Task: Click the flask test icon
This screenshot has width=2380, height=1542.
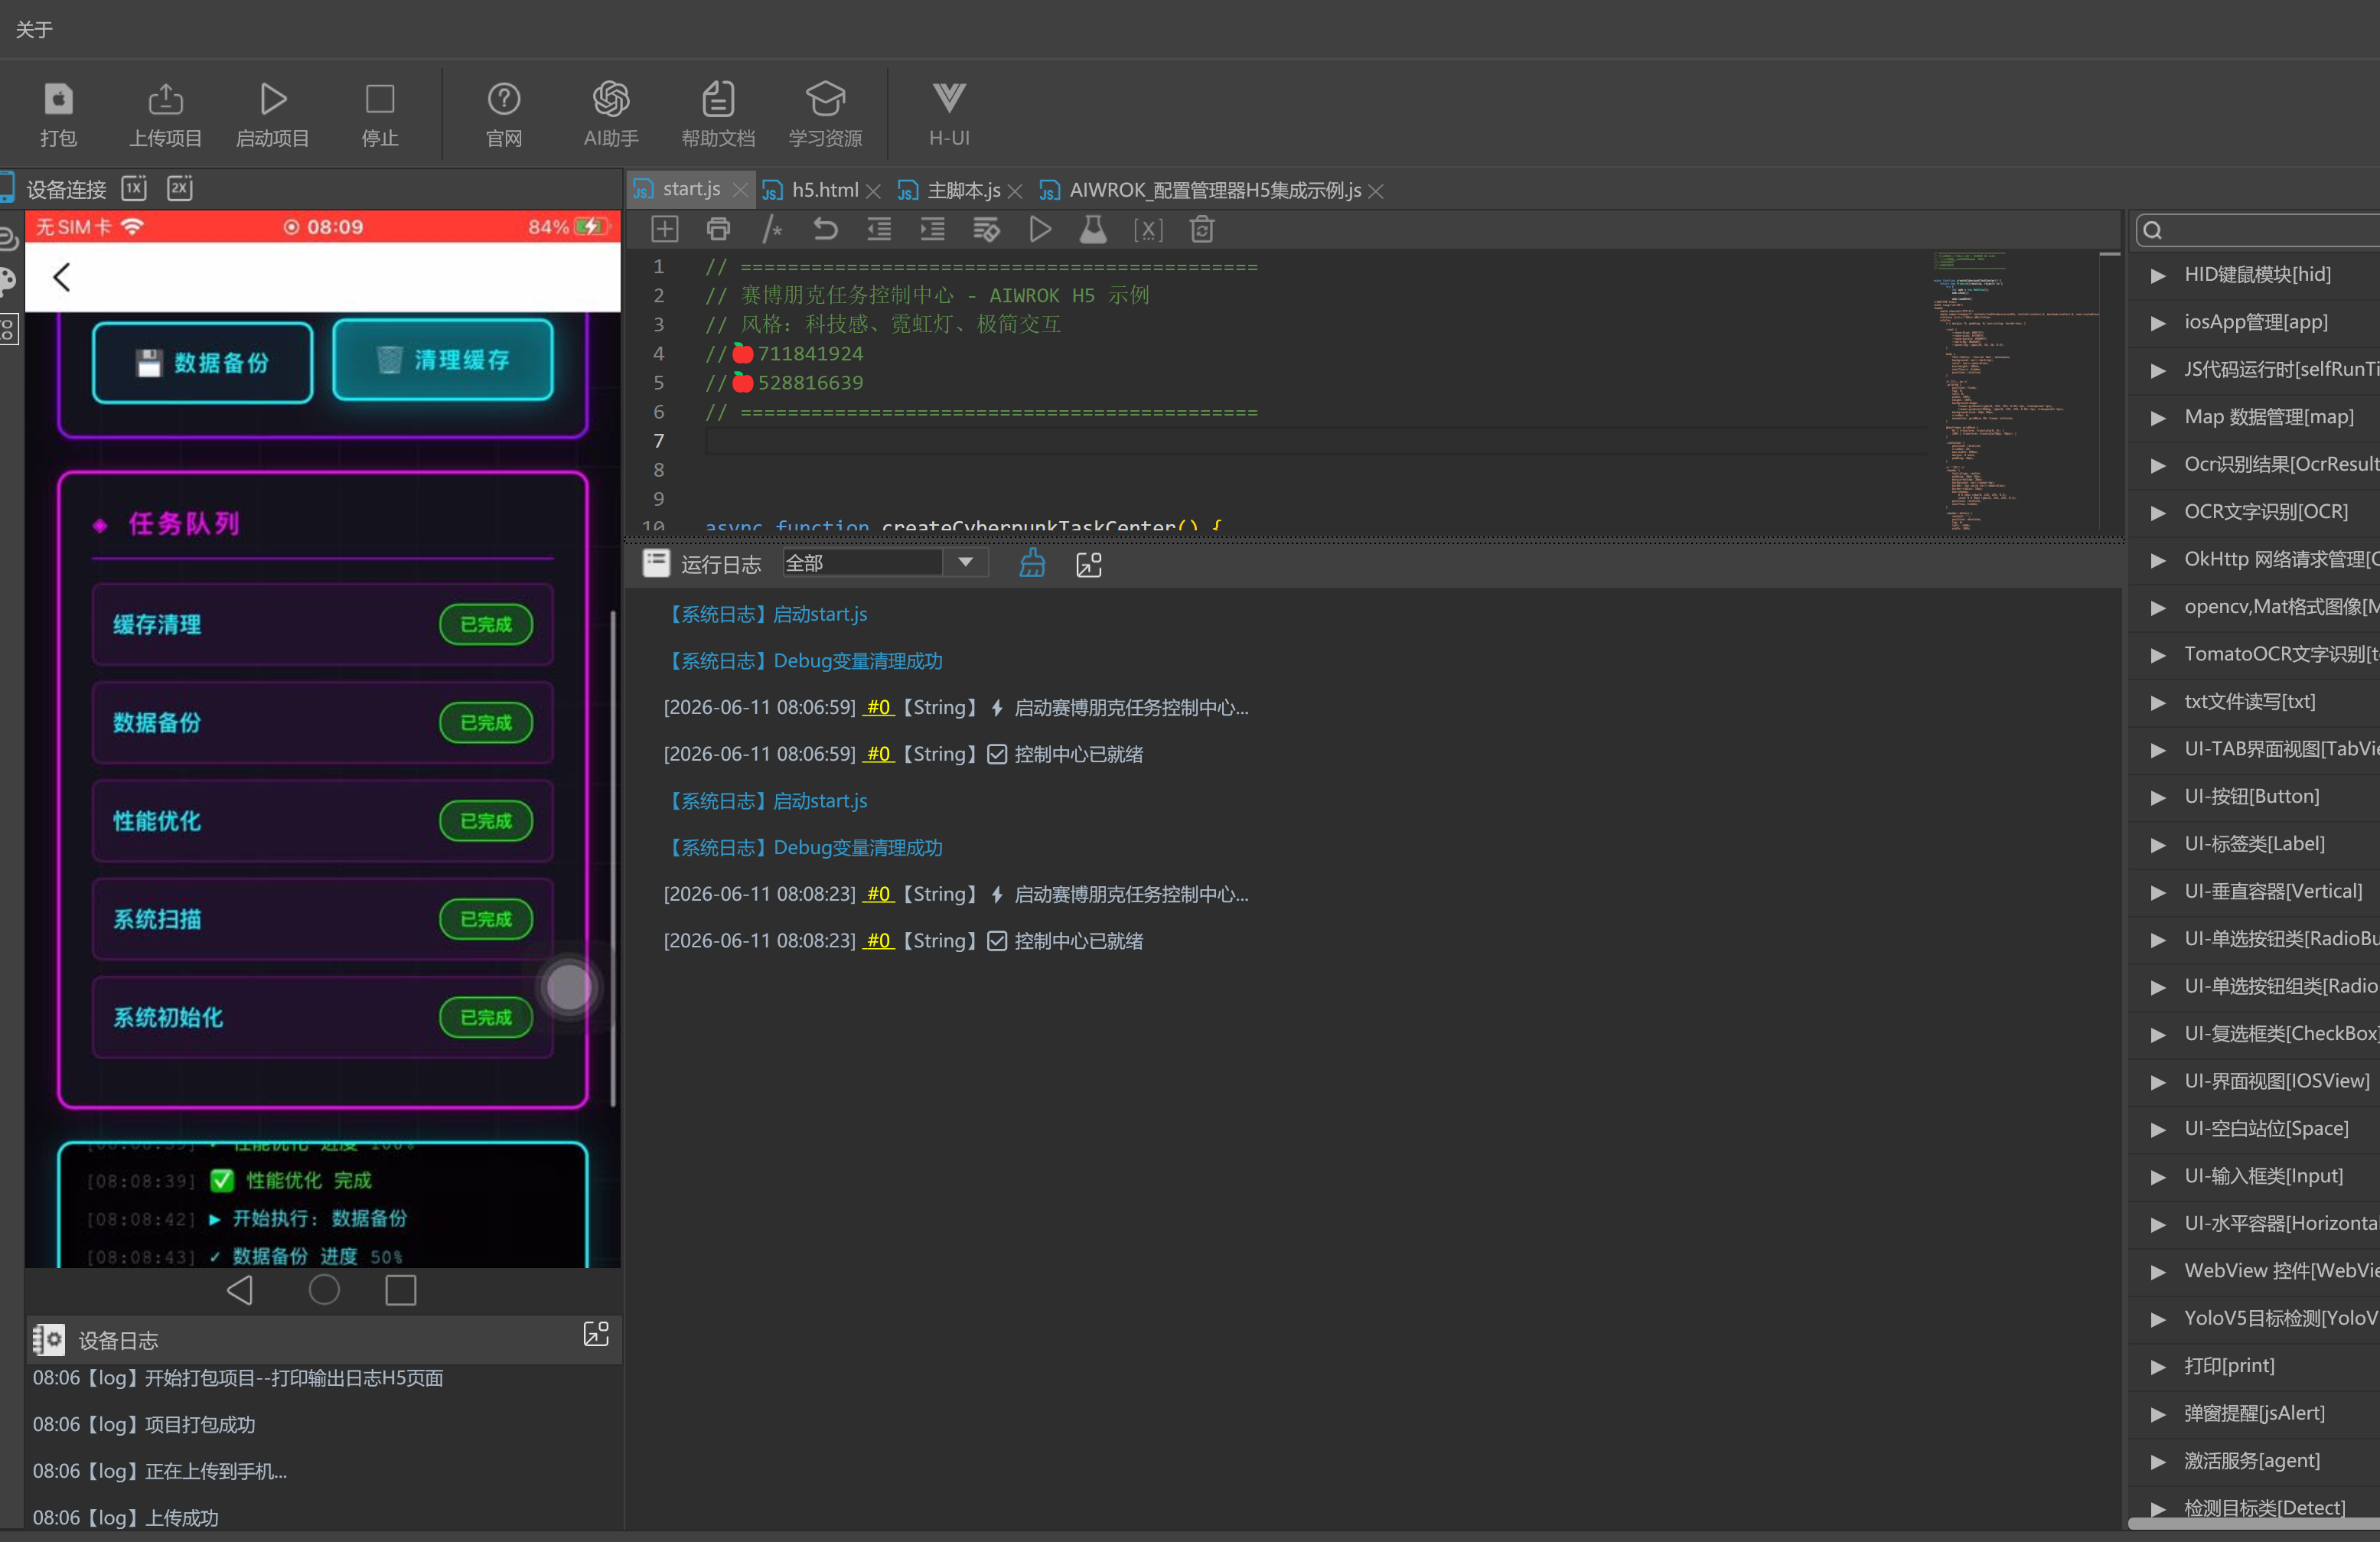Action: coord(1093,230)
